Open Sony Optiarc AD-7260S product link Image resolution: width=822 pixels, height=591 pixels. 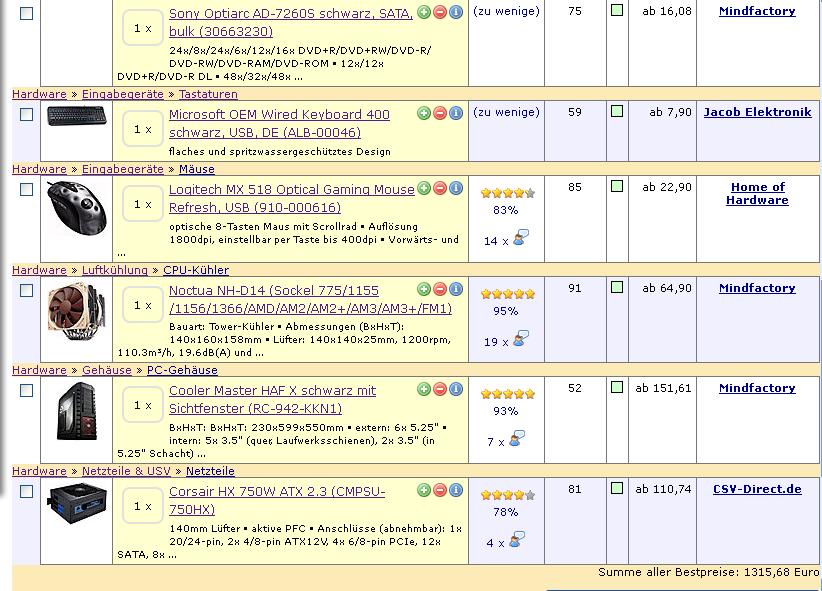click(291, 23)
